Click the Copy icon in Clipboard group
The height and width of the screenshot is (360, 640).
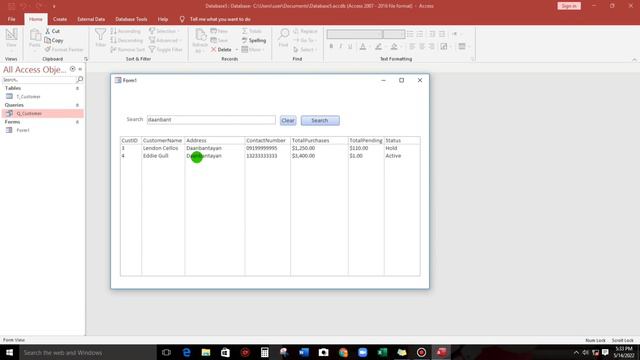(48, 40)
